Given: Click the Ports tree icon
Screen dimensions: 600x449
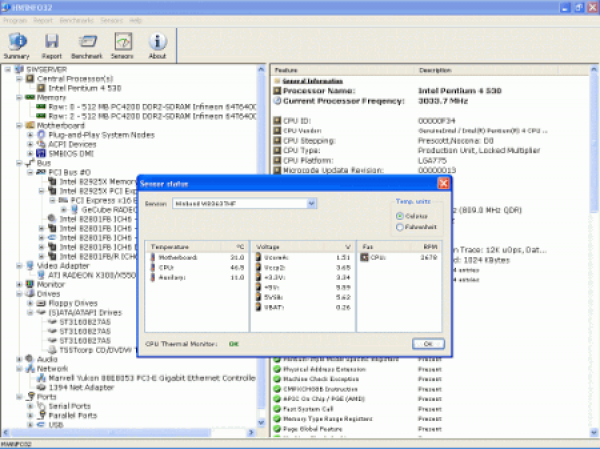Looking at the screenshot, I should pyautogui.click(x=31, y=397).
